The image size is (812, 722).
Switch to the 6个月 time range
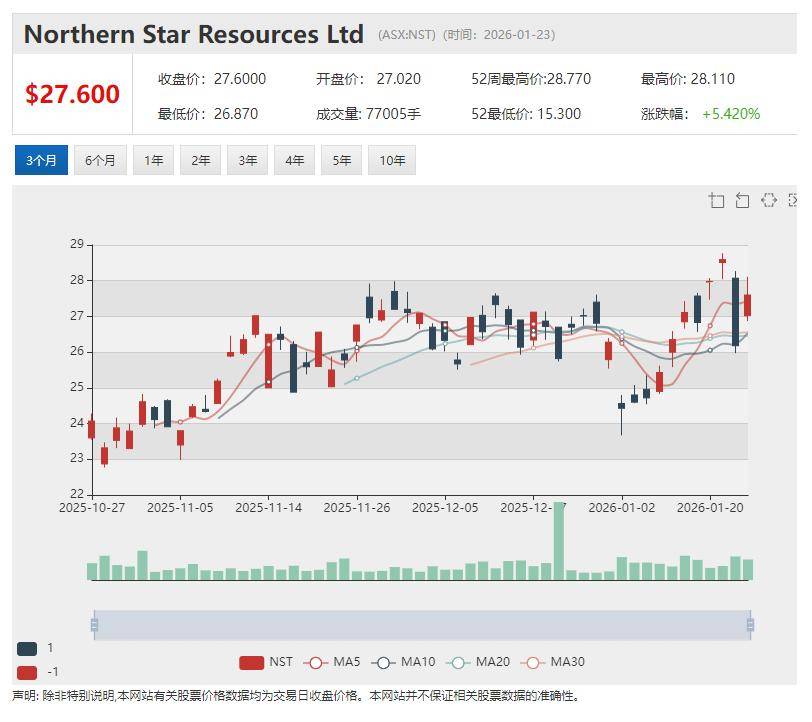pyautogui.click(x=100, y=160)
